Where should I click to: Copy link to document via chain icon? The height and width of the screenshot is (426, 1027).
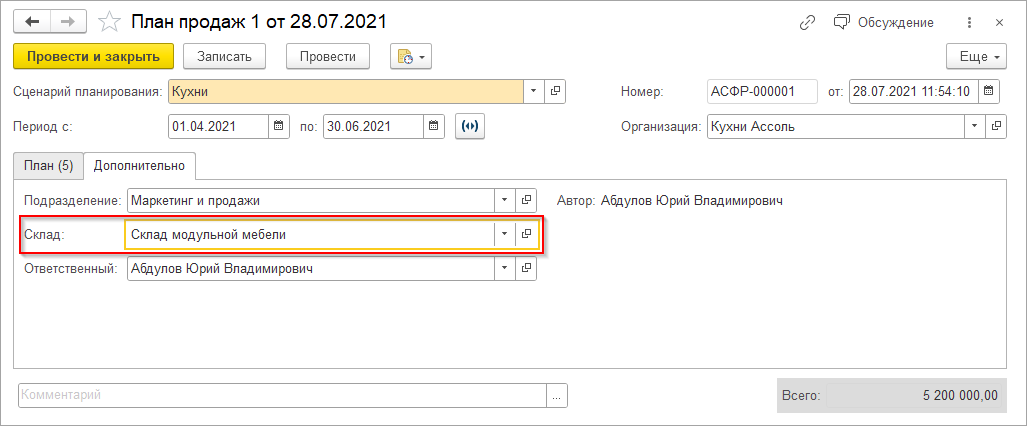pyautogui.click(x=807, y=22)
